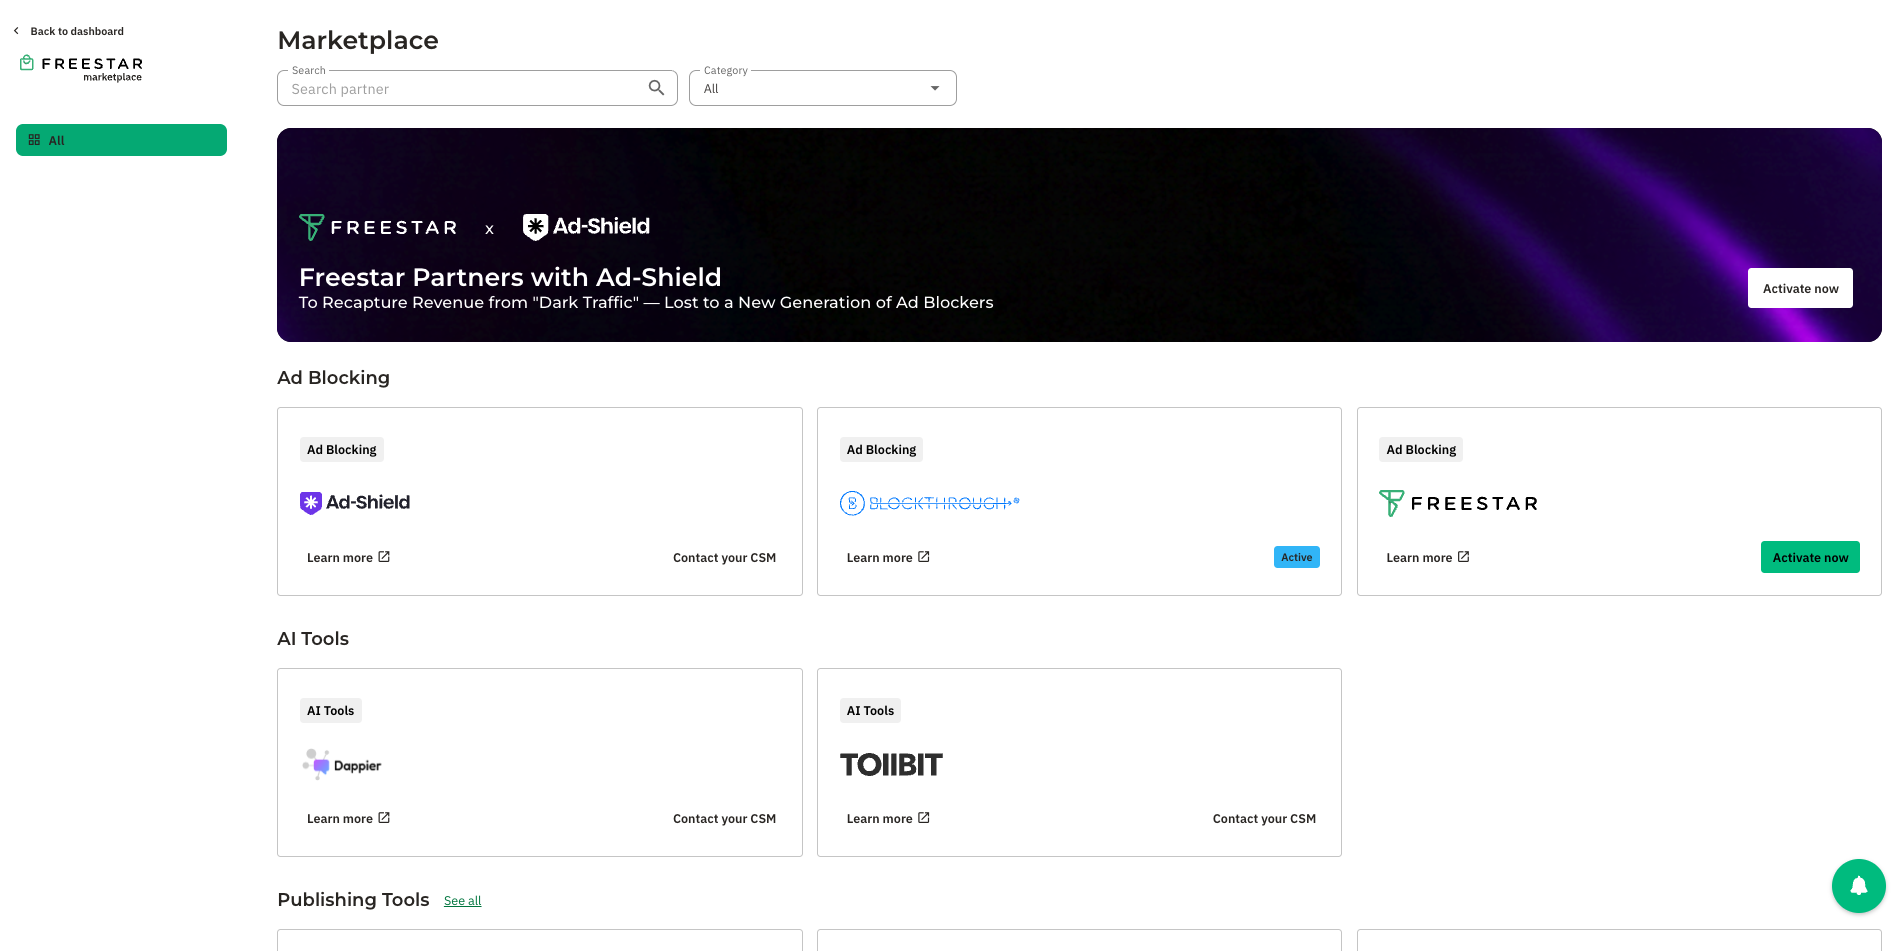Click See all next to Publishing Tools
The height and width of the screenshot is (951, 1903).
click(x=462, y=901)
